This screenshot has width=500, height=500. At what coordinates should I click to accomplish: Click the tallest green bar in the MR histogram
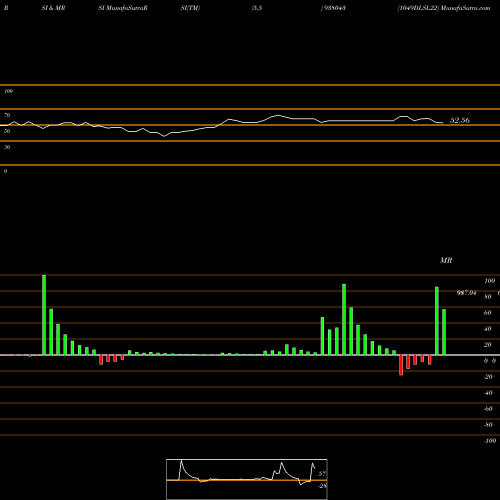pos(44,315)
